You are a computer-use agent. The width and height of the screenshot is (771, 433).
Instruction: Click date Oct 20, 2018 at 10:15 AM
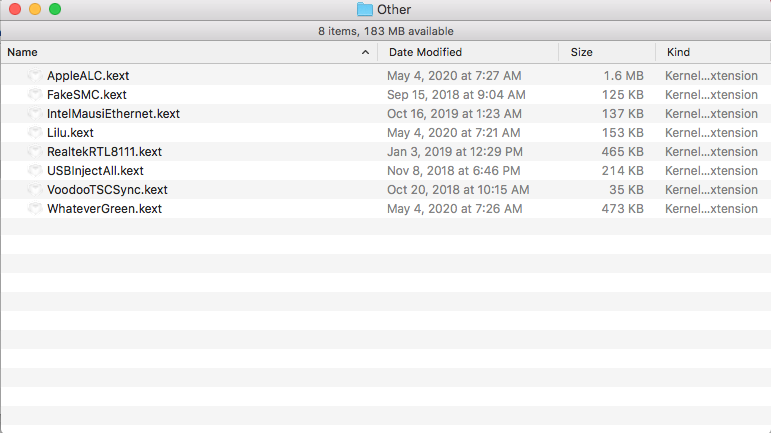point(458,190)
